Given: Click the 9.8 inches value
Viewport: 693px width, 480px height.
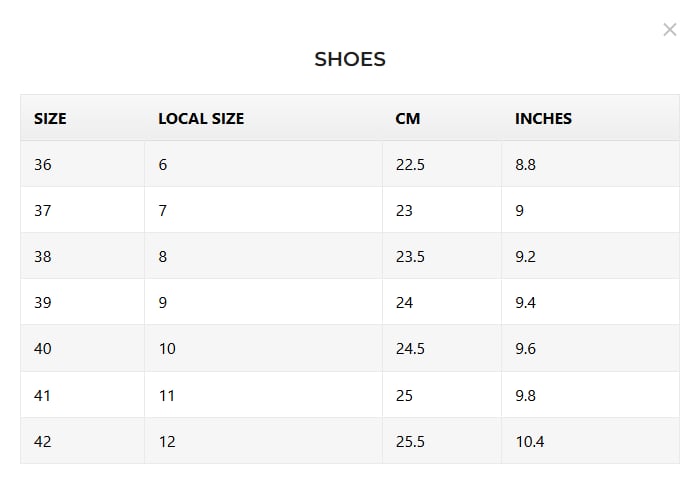Looking at the screenshot, I should 525,395.
